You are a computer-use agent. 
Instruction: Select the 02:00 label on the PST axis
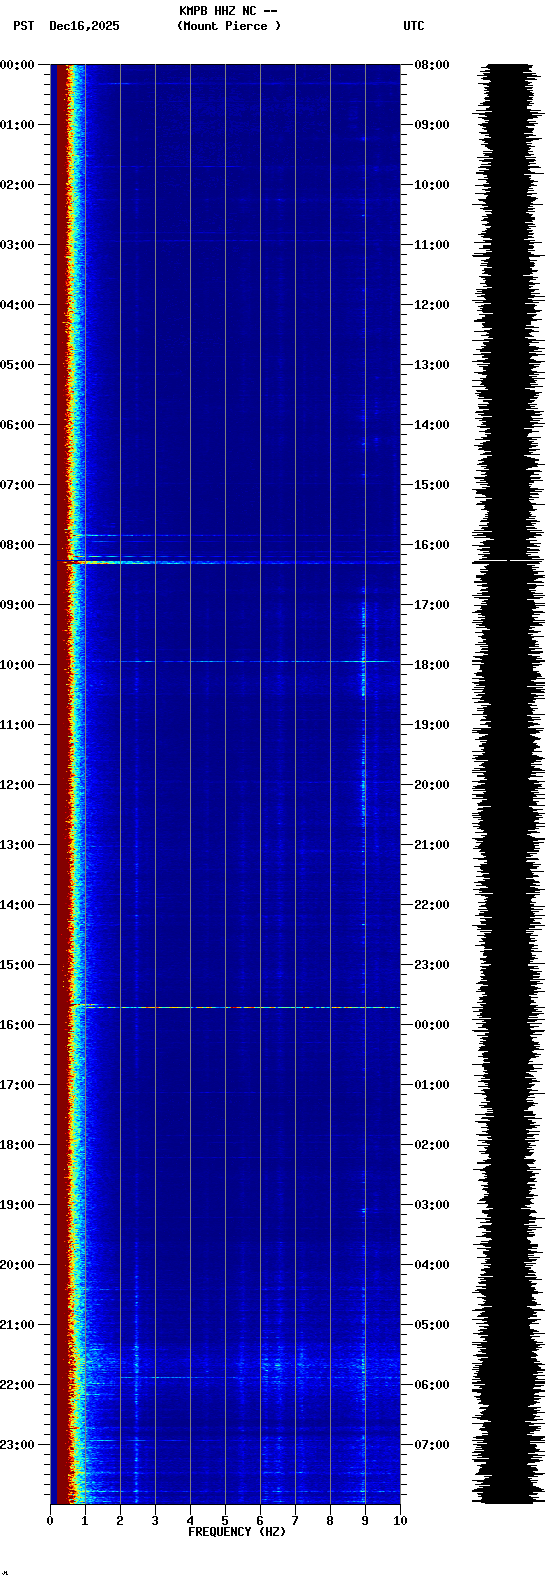tap(18, 185)
